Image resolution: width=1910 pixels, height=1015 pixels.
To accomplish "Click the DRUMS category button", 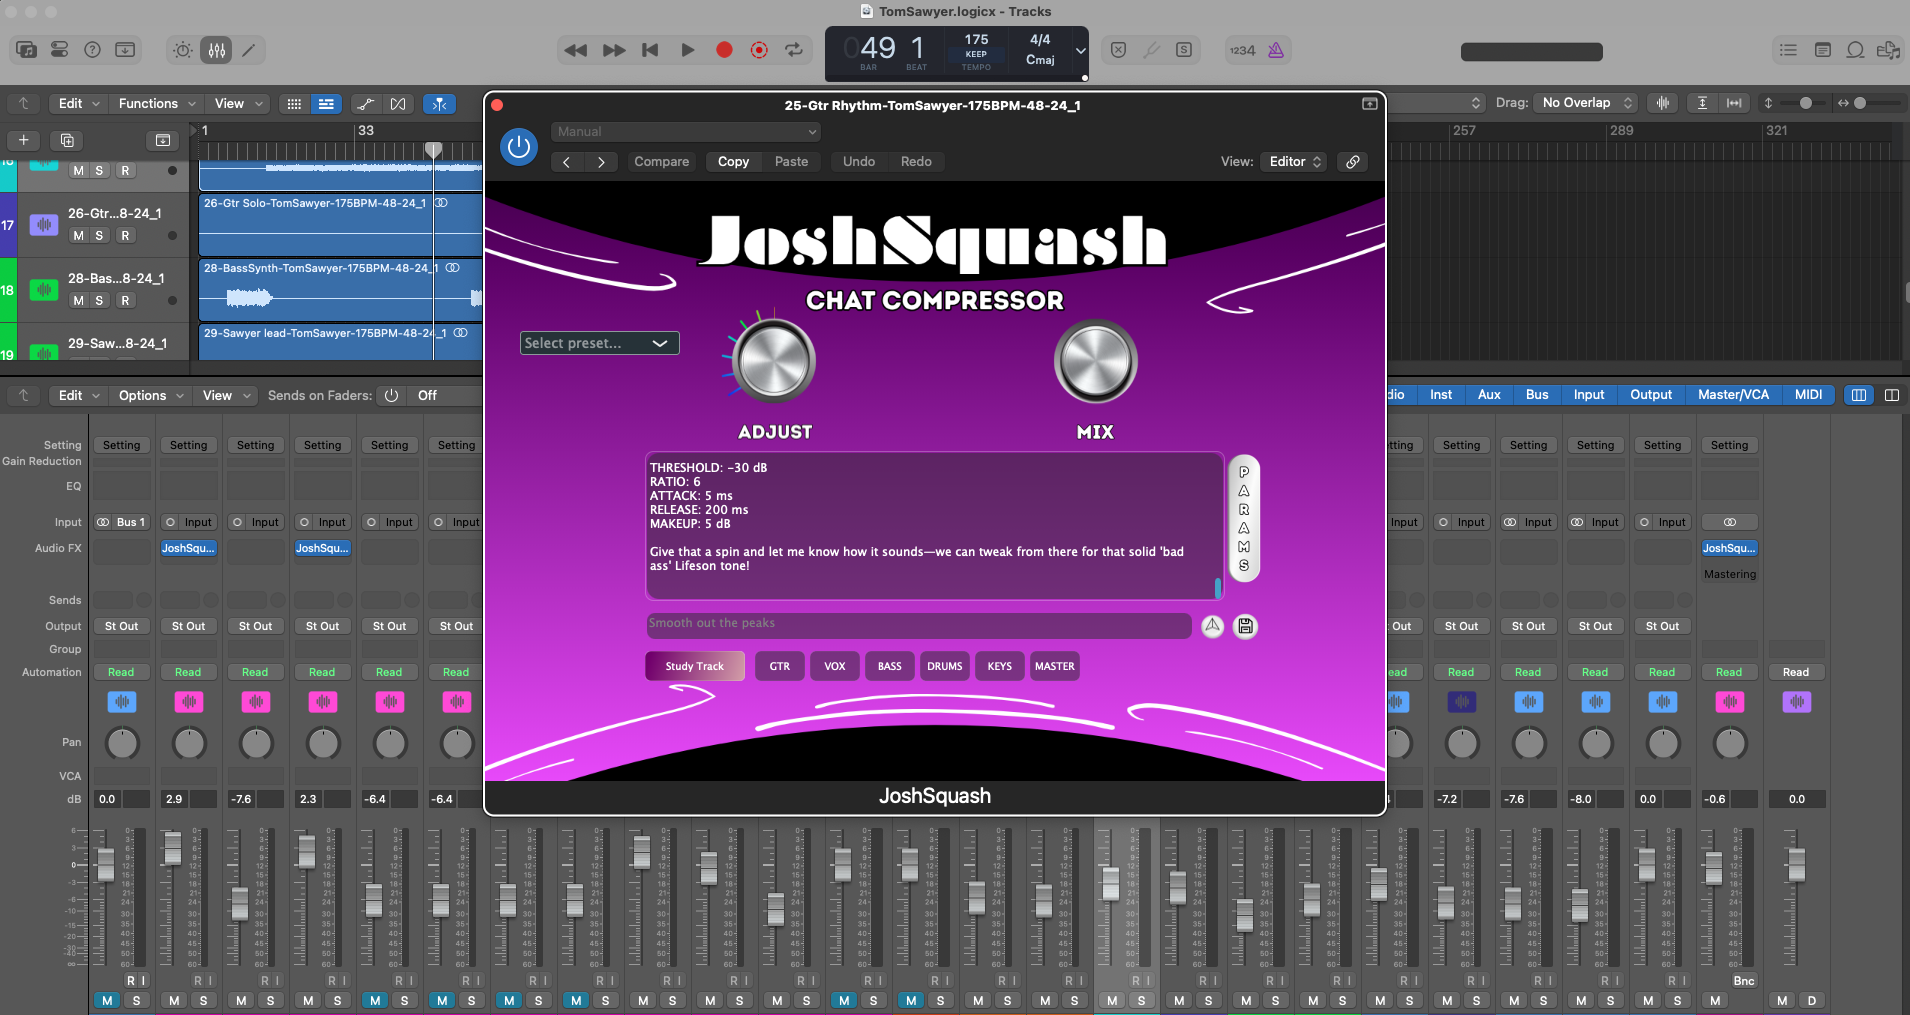I will pyautogui.click(x=944, y=666).
